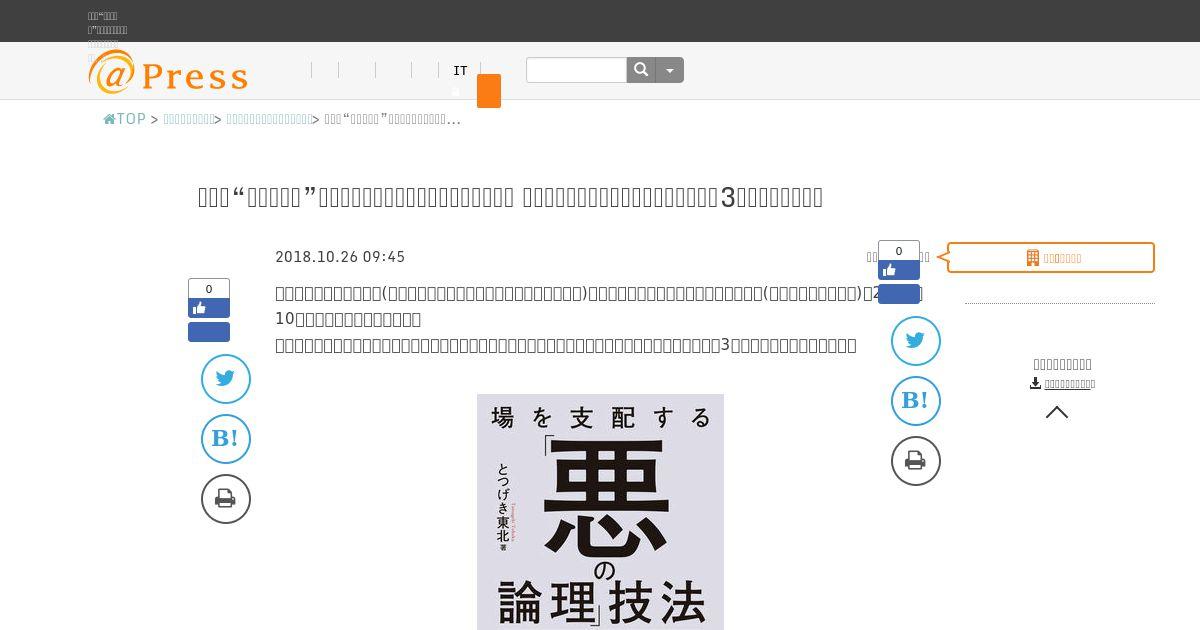Click the orange button in the header navigation
Viewport: 1200px width, 630px height.
click(489, 91)
